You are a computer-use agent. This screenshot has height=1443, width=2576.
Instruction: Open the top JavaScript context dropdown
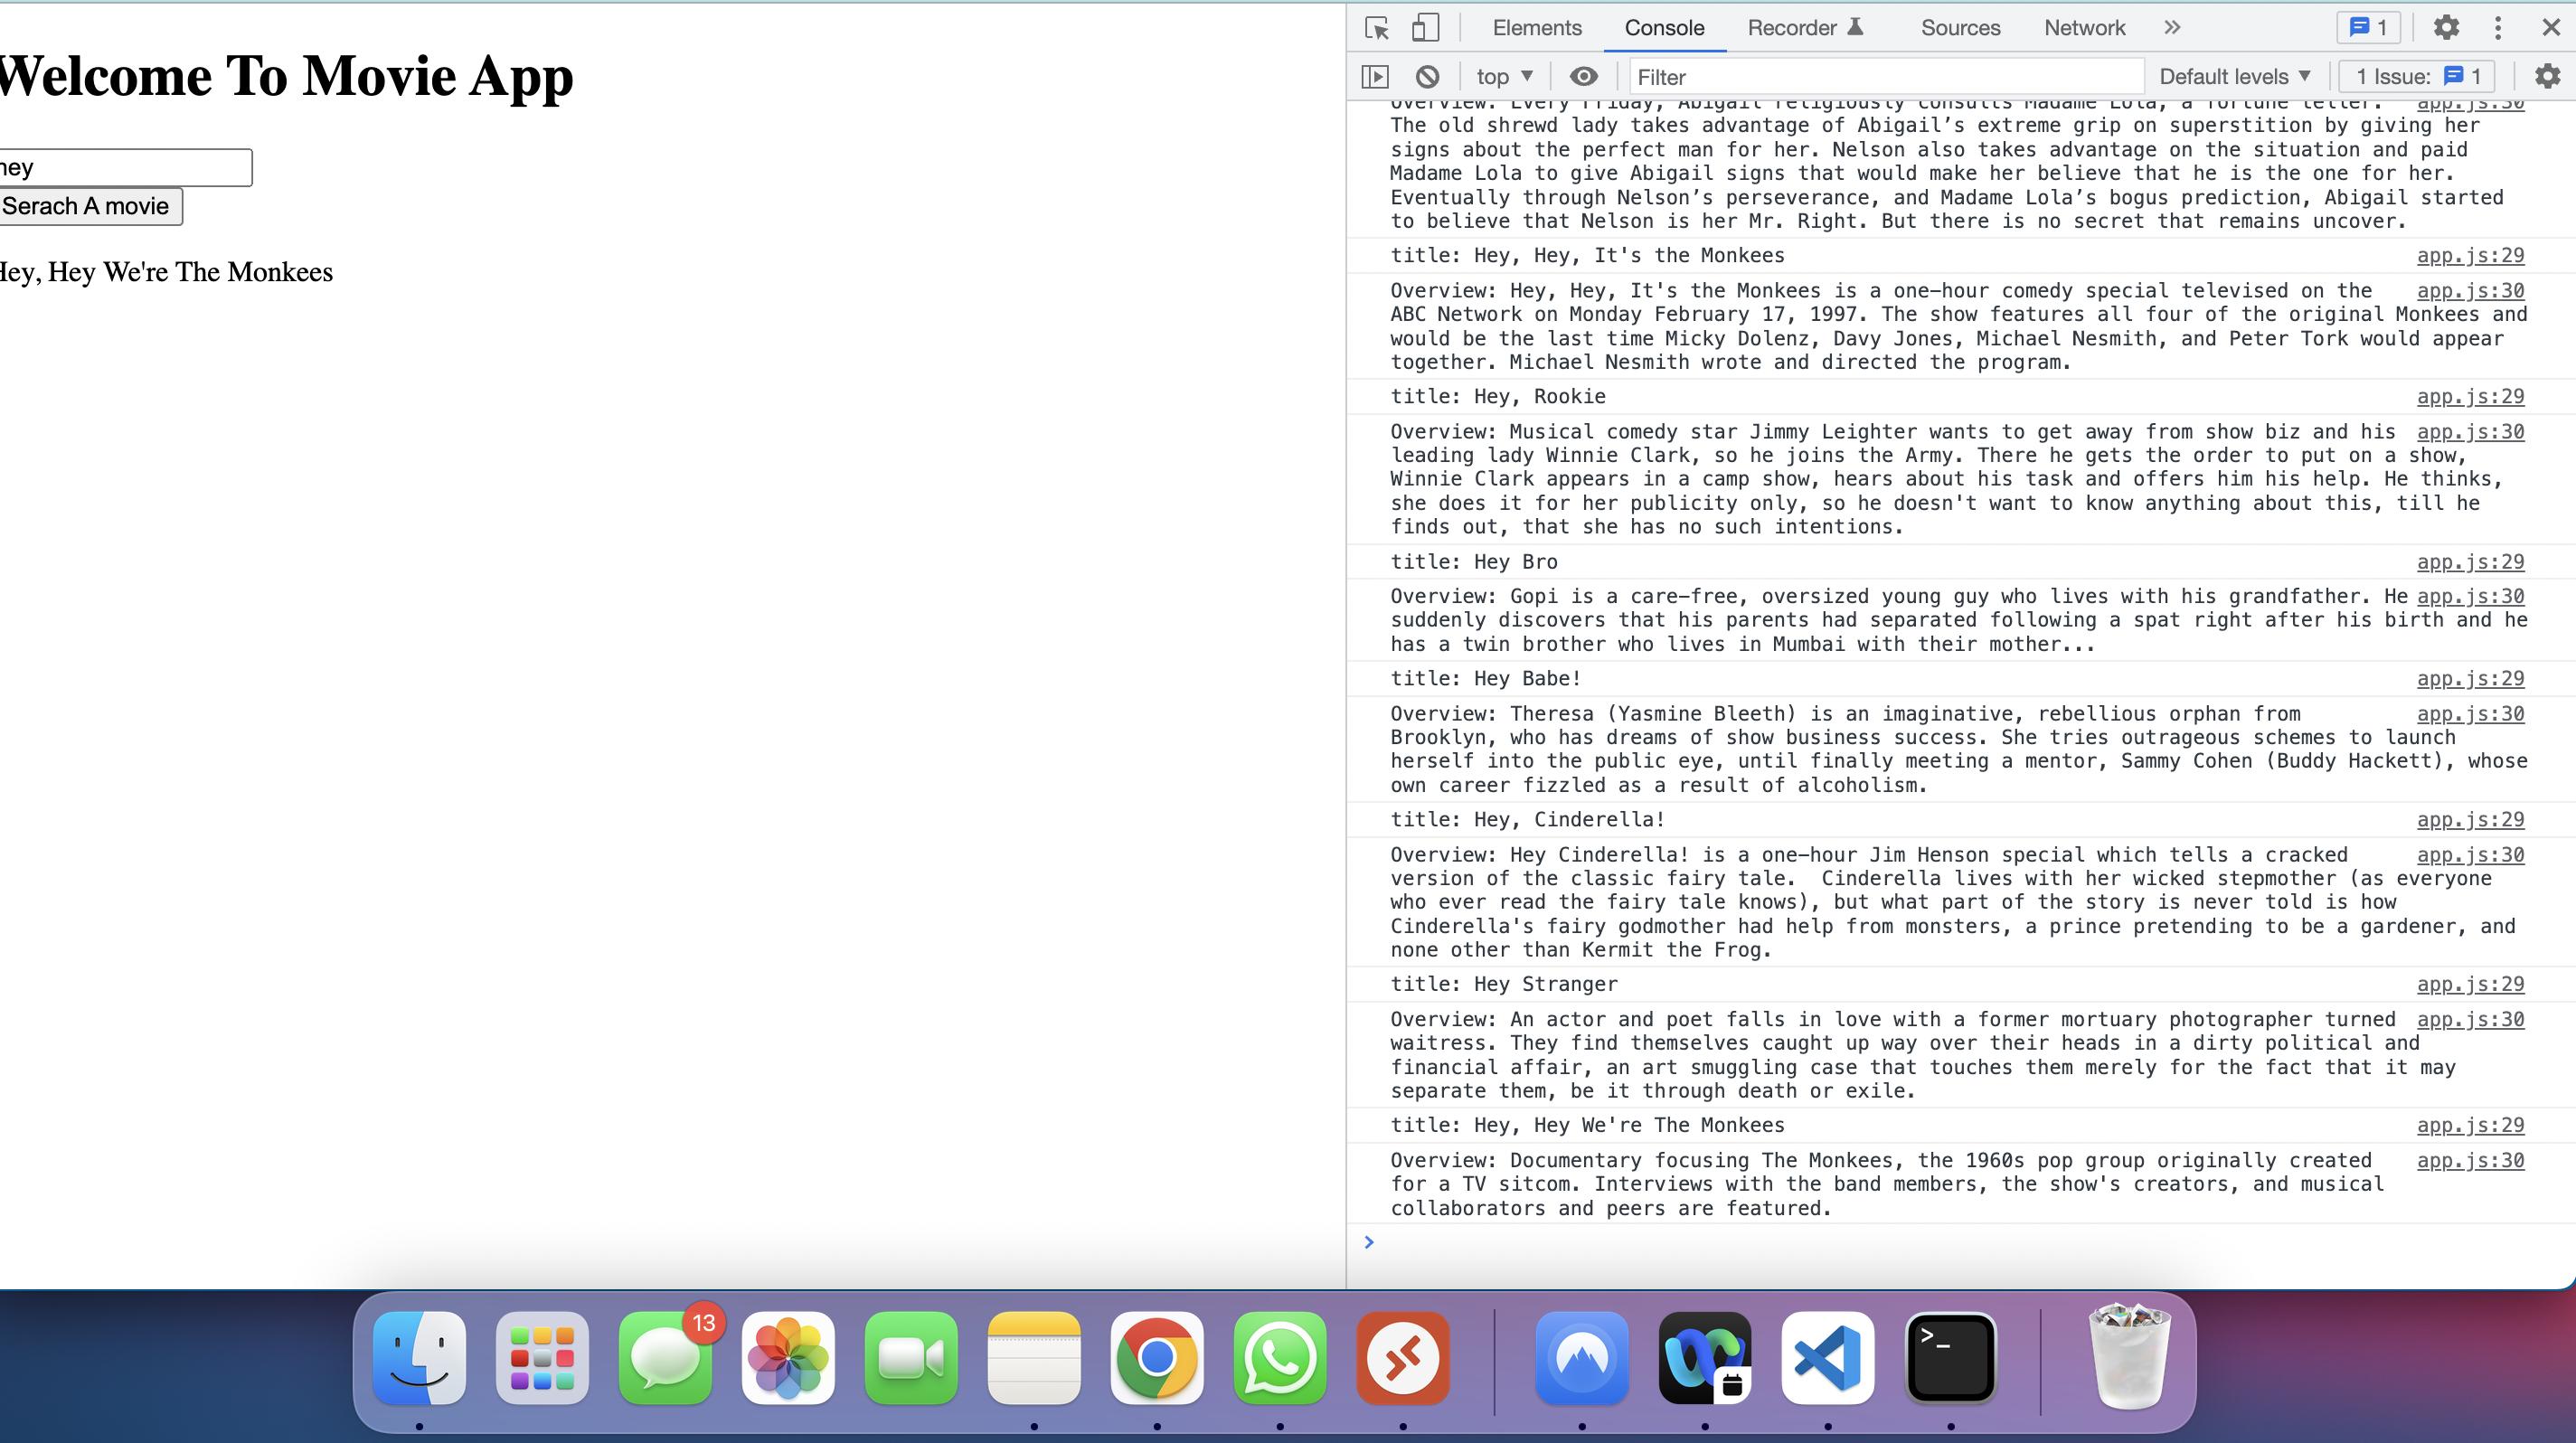tap(1504, 77)
